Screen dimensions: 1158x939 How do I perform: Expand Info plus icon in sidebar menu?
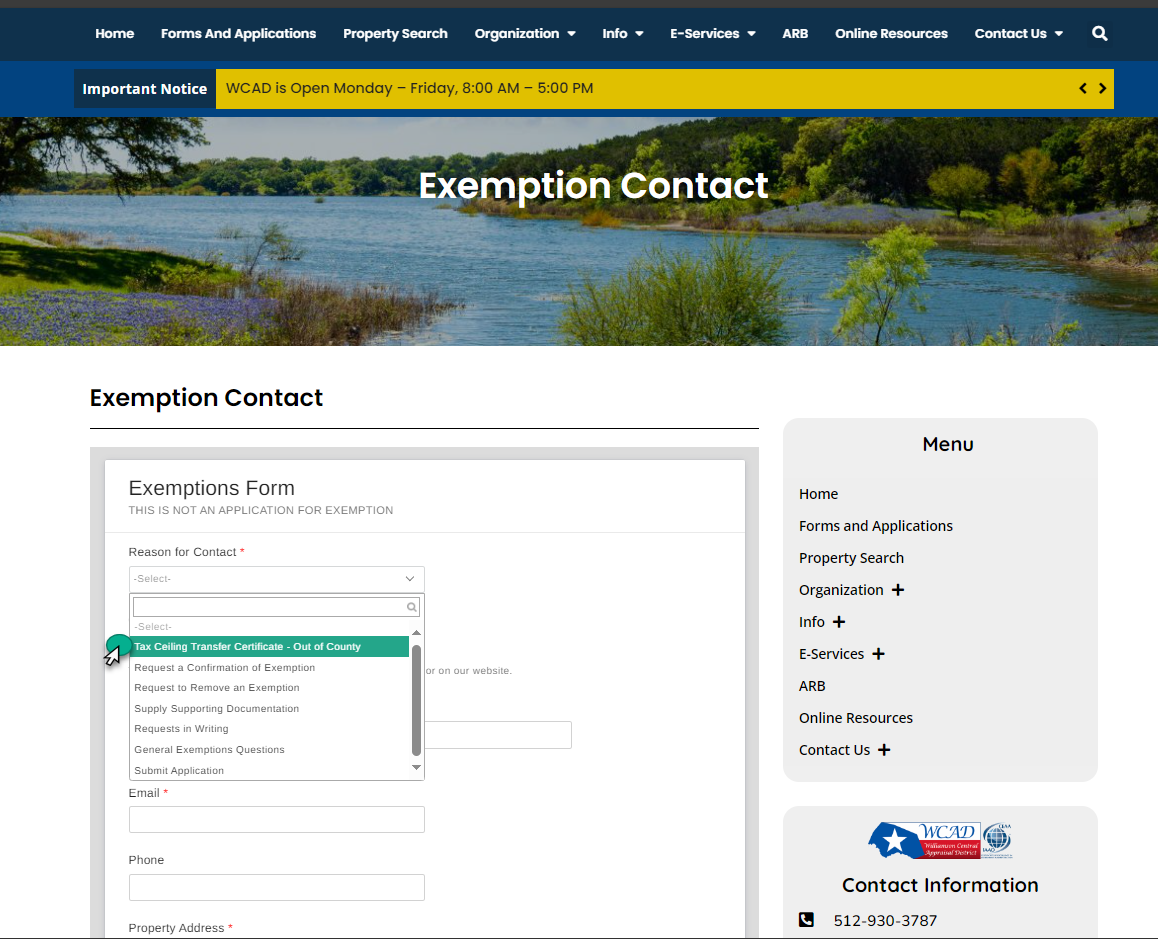coord(838,622)
